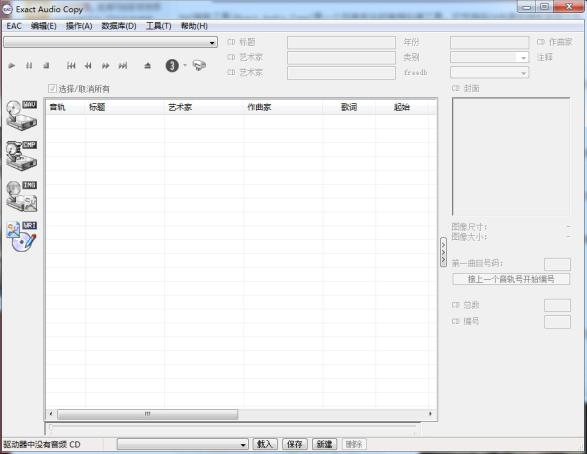Click the 作曲家 column header

click(283, 107)
